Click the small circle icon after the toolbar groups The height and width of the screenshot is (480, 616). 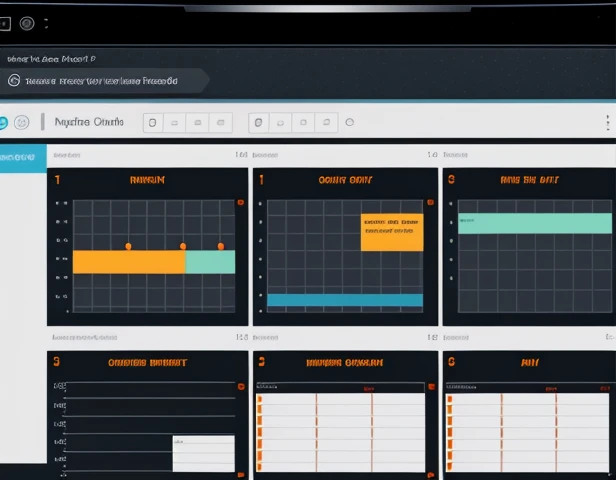[x=350, y=123]
